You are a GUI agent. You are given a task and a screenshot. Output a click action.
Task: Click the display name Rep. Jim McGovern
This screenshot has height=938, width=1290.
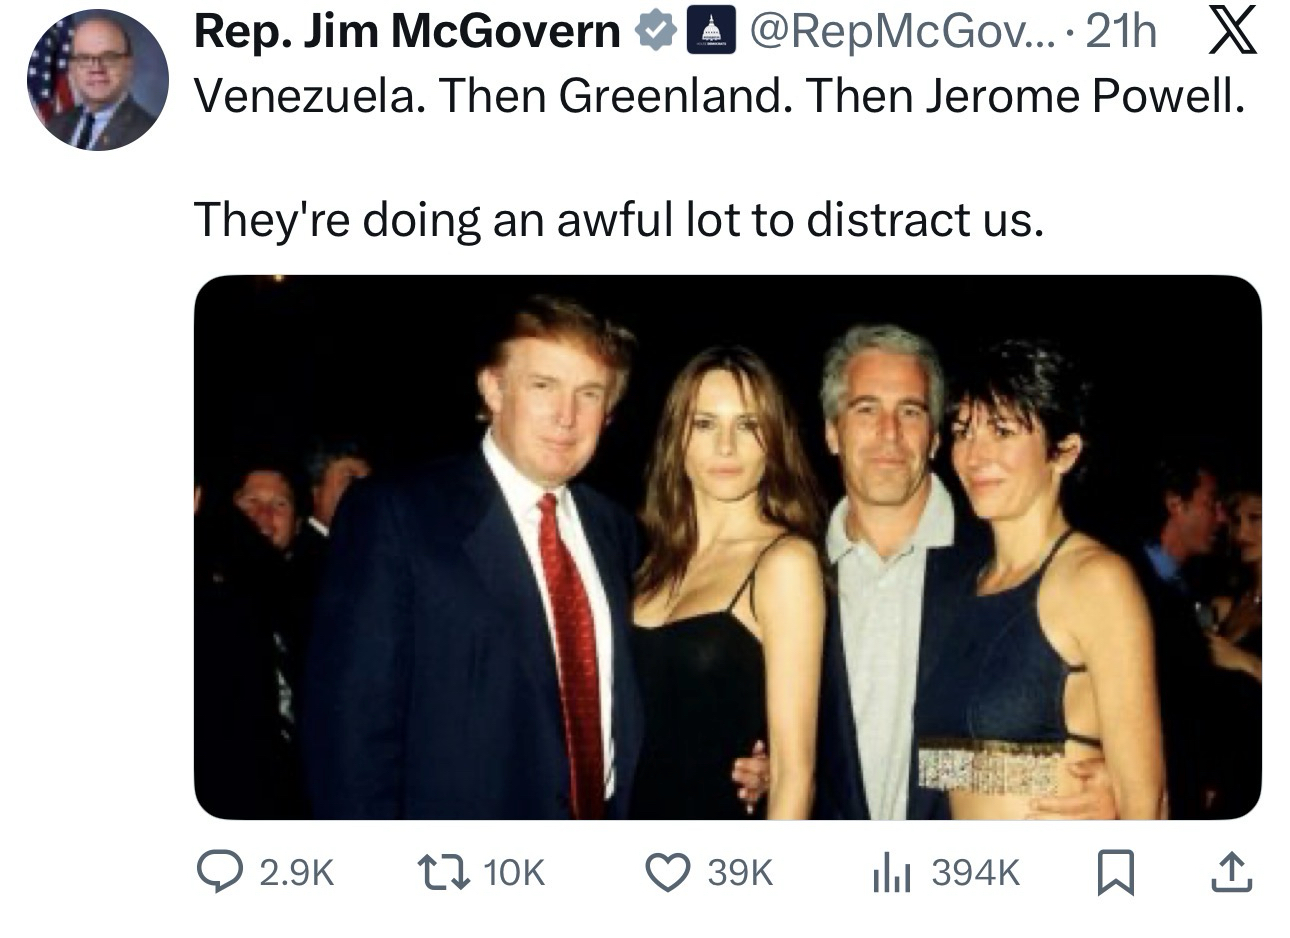click(x=406, y=33)
